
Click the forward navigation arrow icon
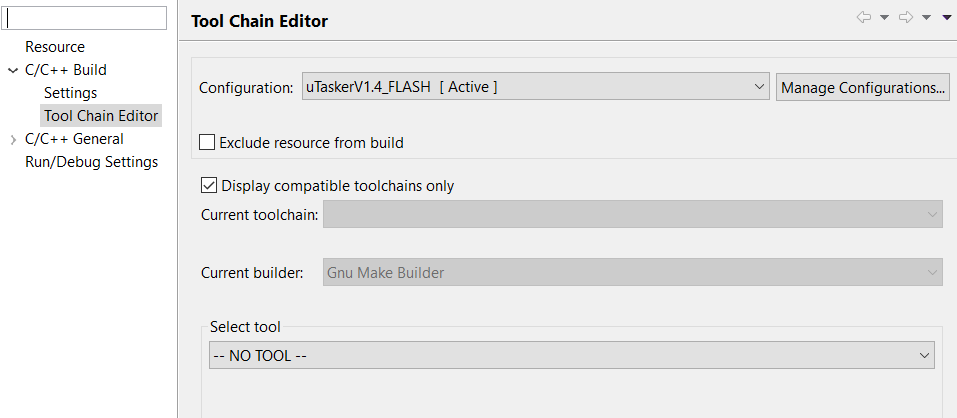pyautogui.click(x=906, y=18)
